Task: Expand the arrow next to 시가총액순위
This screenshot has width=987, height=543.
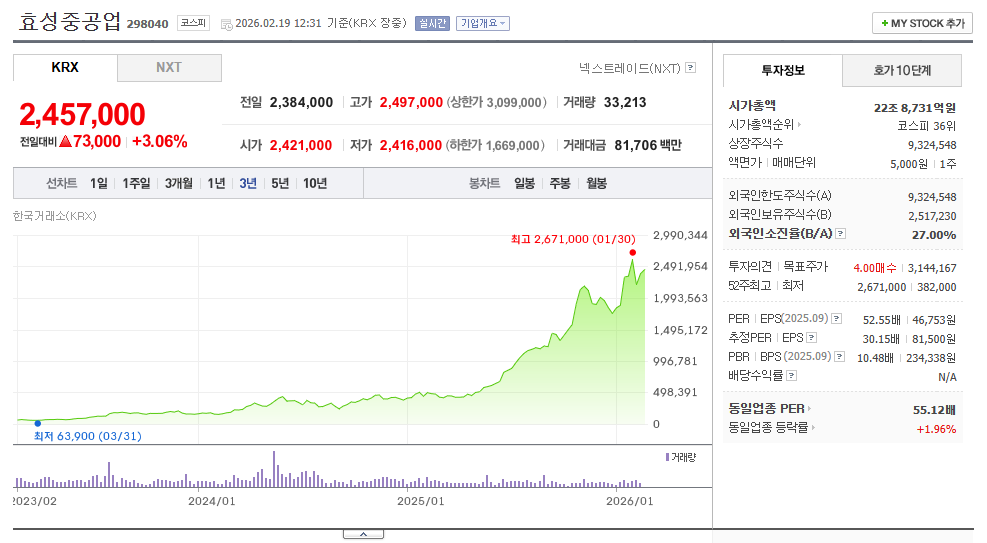Action: click(799, 125)
